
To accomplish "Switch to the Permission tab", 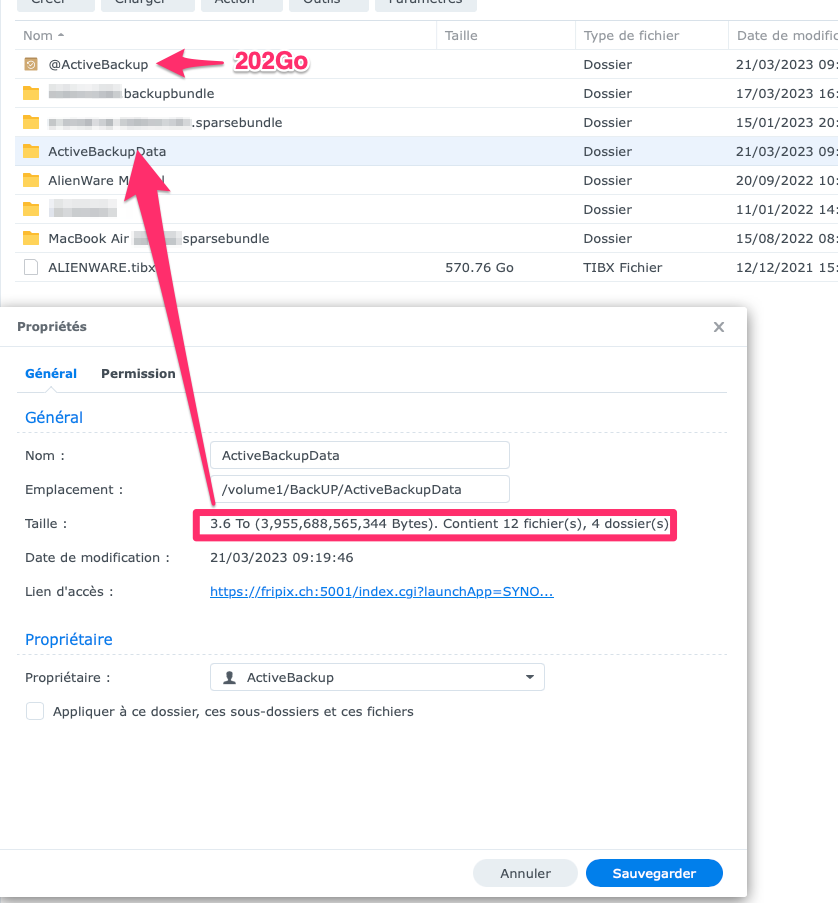I will (x=138, y=373).
